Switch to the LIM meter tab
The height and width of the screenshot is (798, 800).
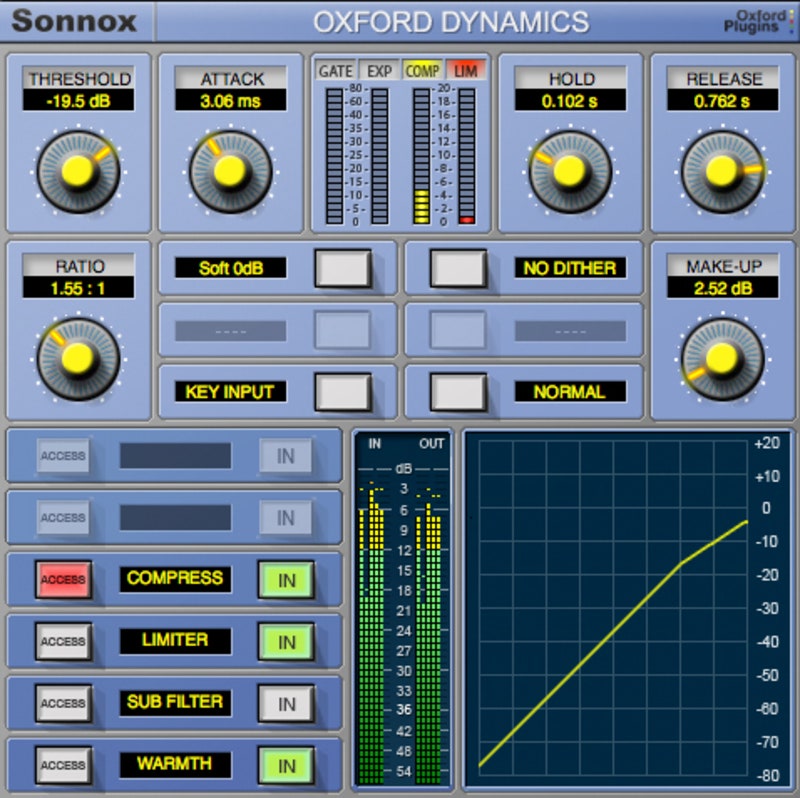point(466,72)
